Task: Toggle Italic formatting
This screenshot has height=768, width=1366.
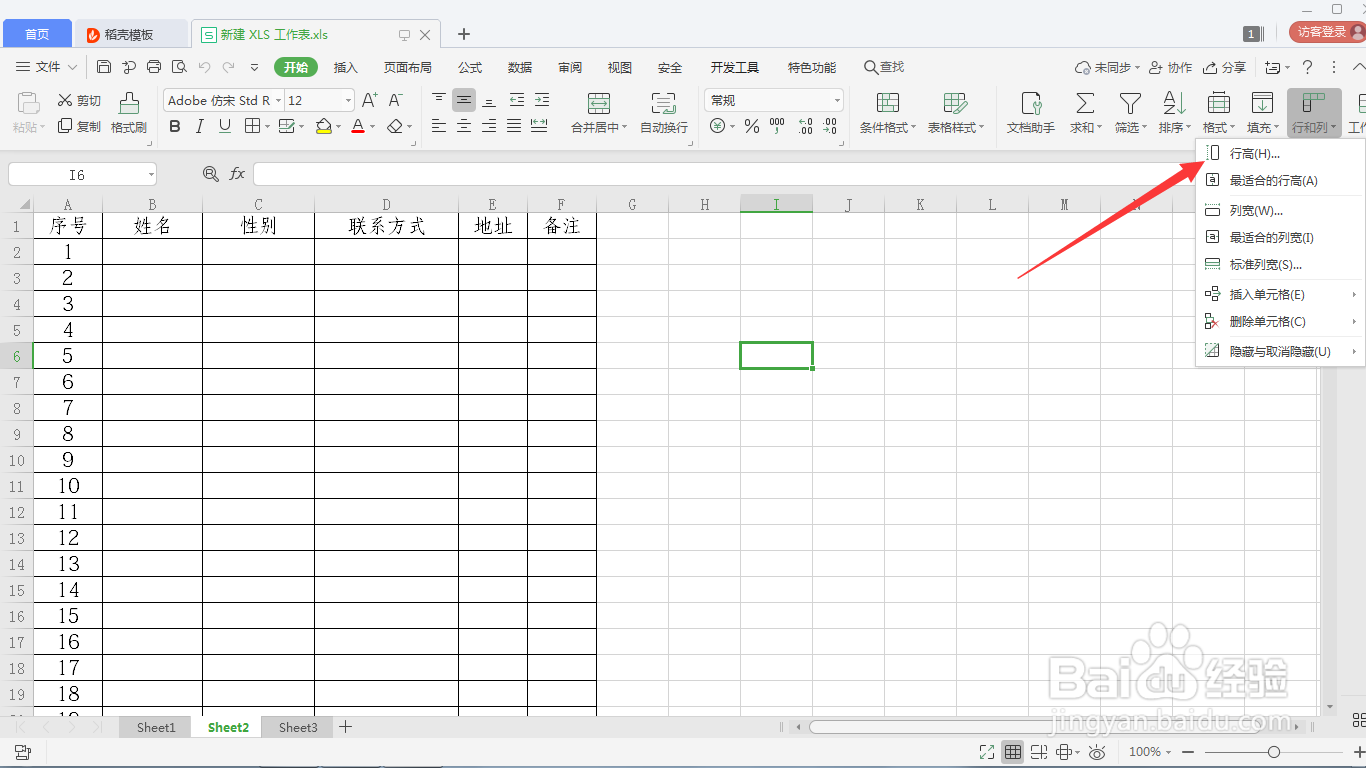Action: [x=200, y=126]
